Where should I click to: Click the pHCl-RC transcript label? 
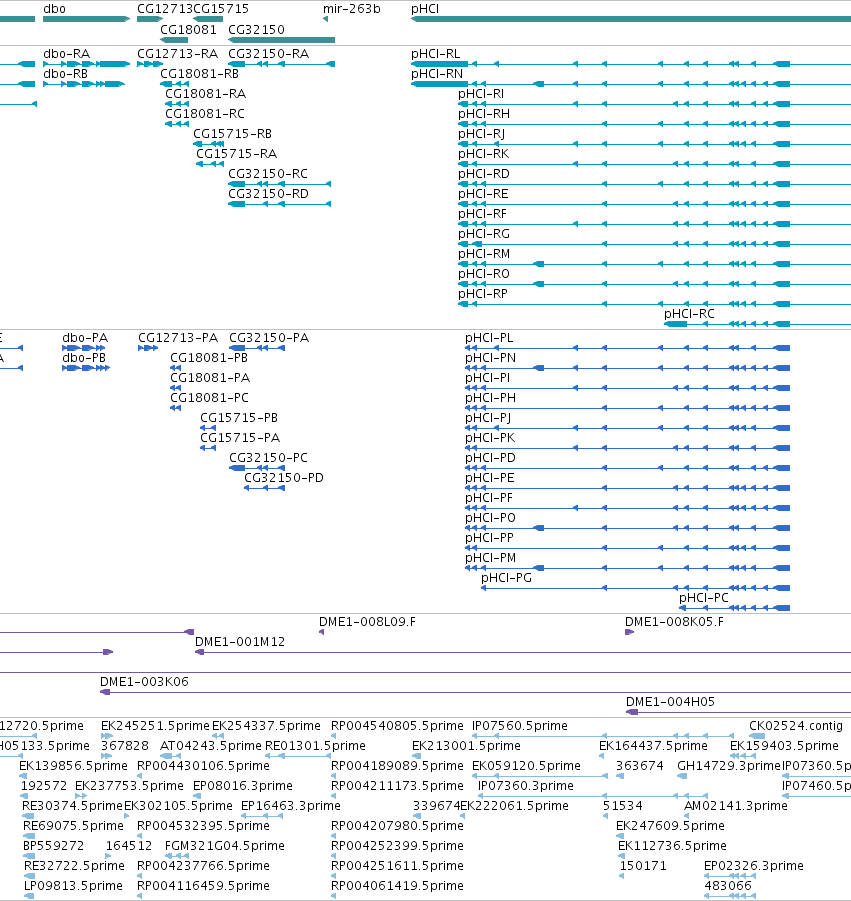689,314
